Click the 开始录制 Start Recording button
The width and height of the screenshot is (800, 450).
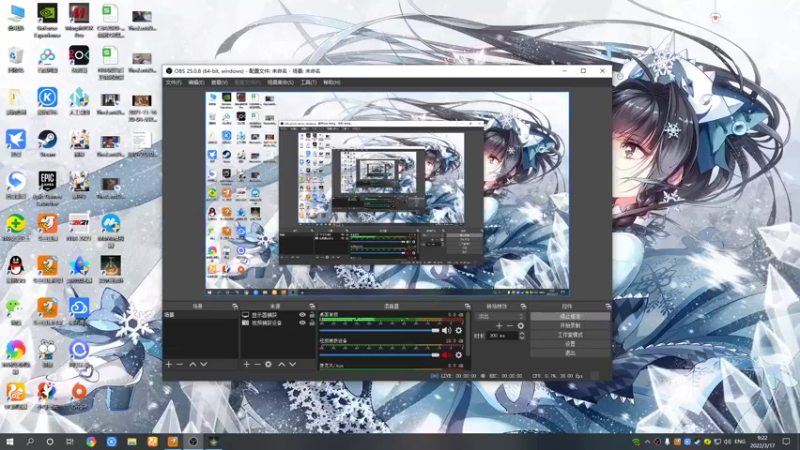[570, 326]
